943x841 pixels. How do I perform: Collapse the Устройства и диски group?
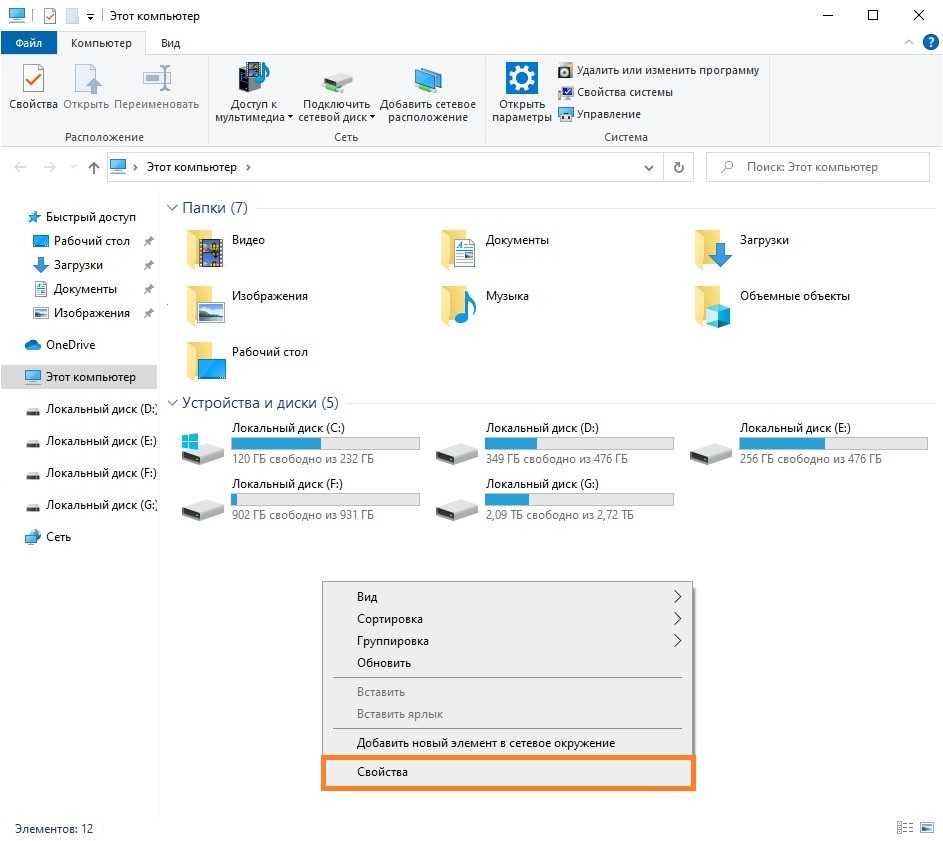172,403
